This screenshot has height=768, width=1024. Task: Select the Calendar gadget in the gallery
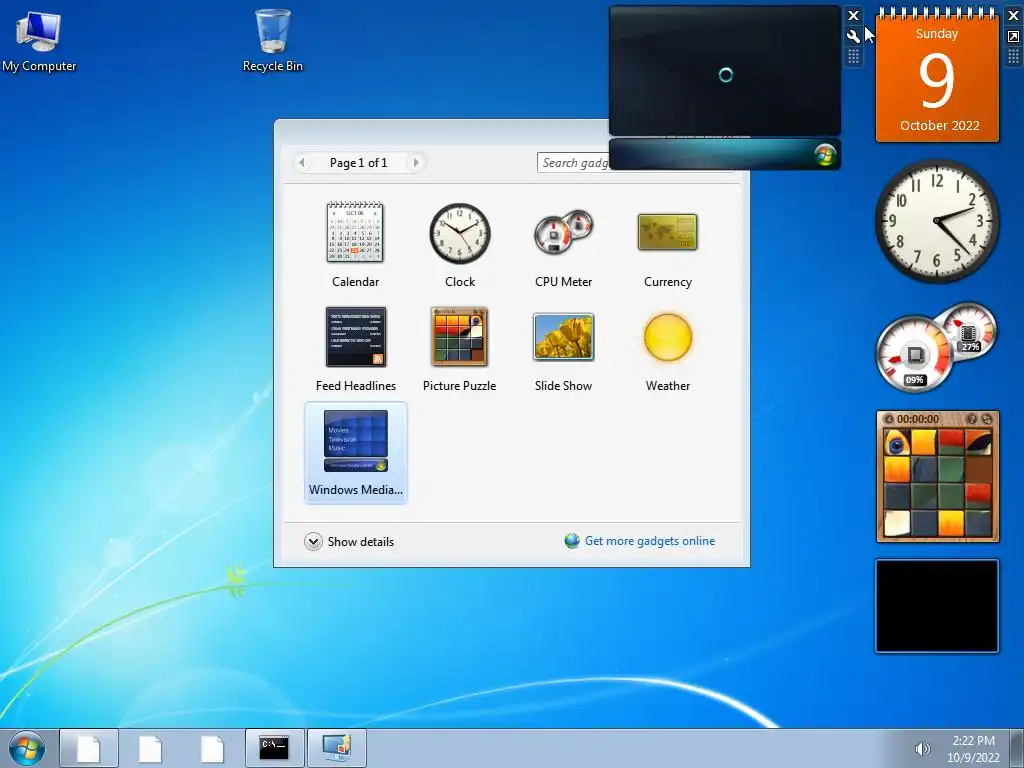(355, 232)
